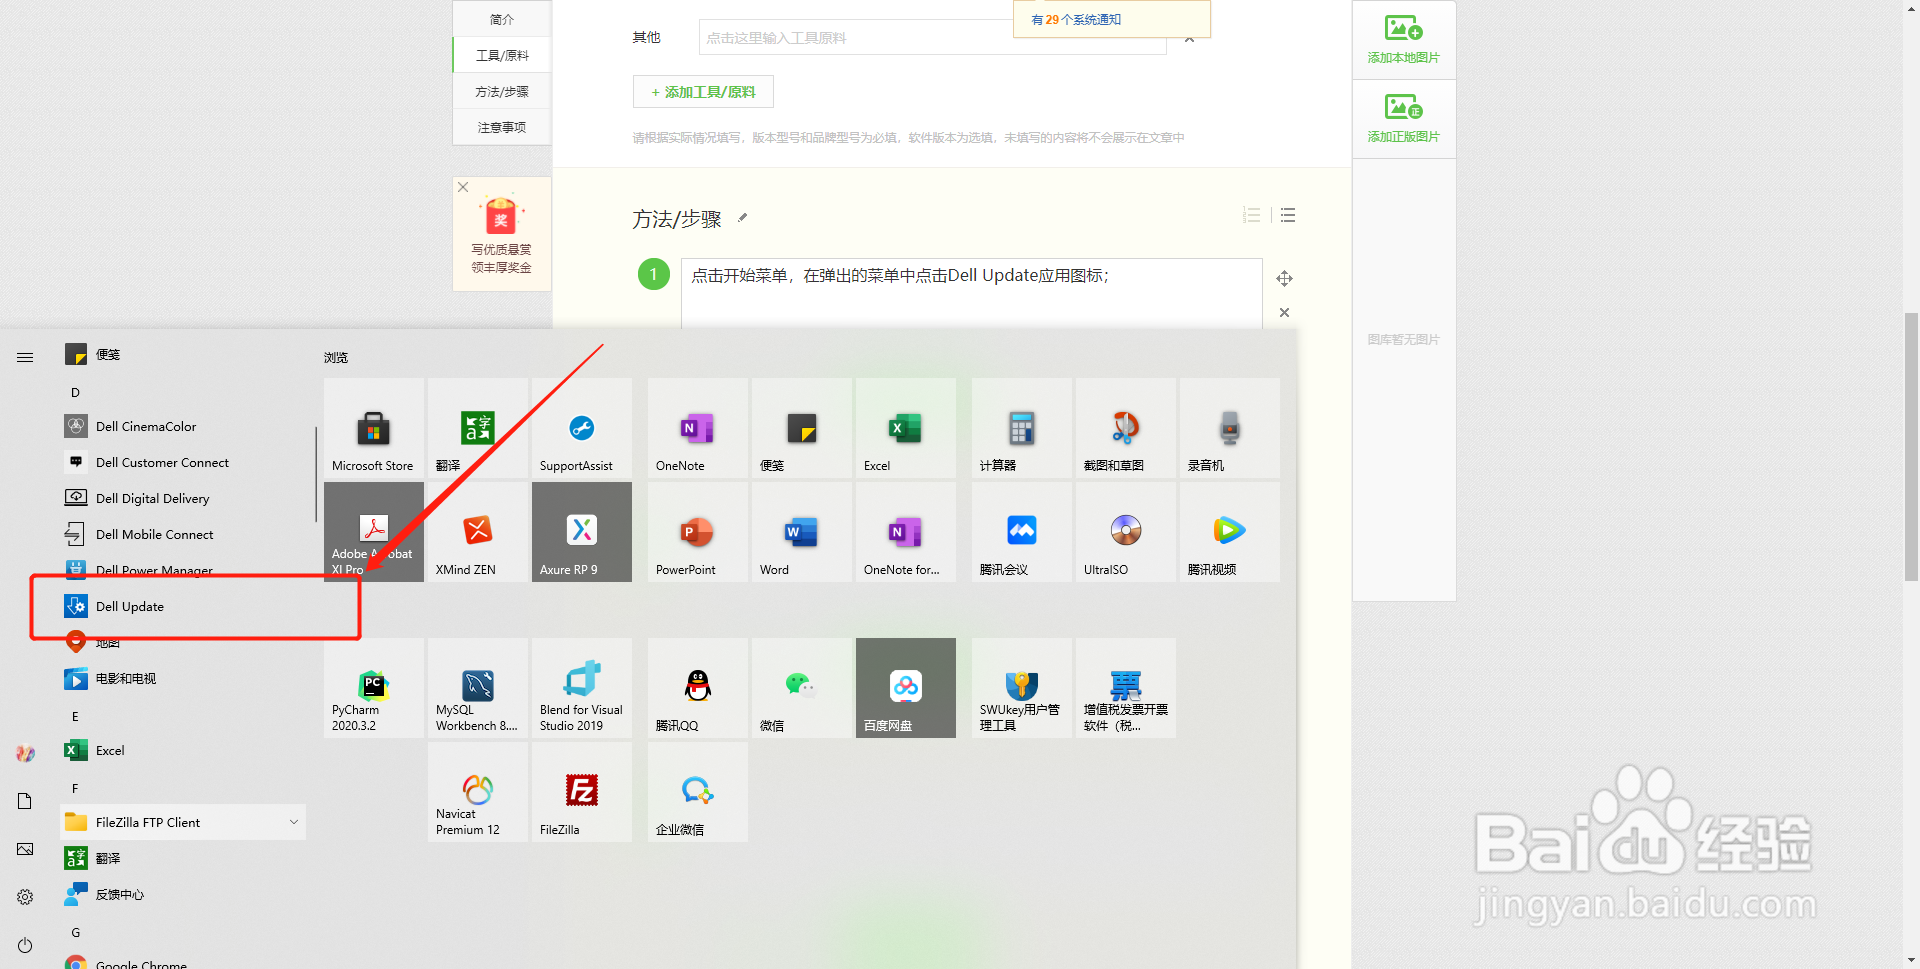Launch the Axure RP 9 tile
The height and width of the screenshot is (969, 1920).
pos(582,532)
